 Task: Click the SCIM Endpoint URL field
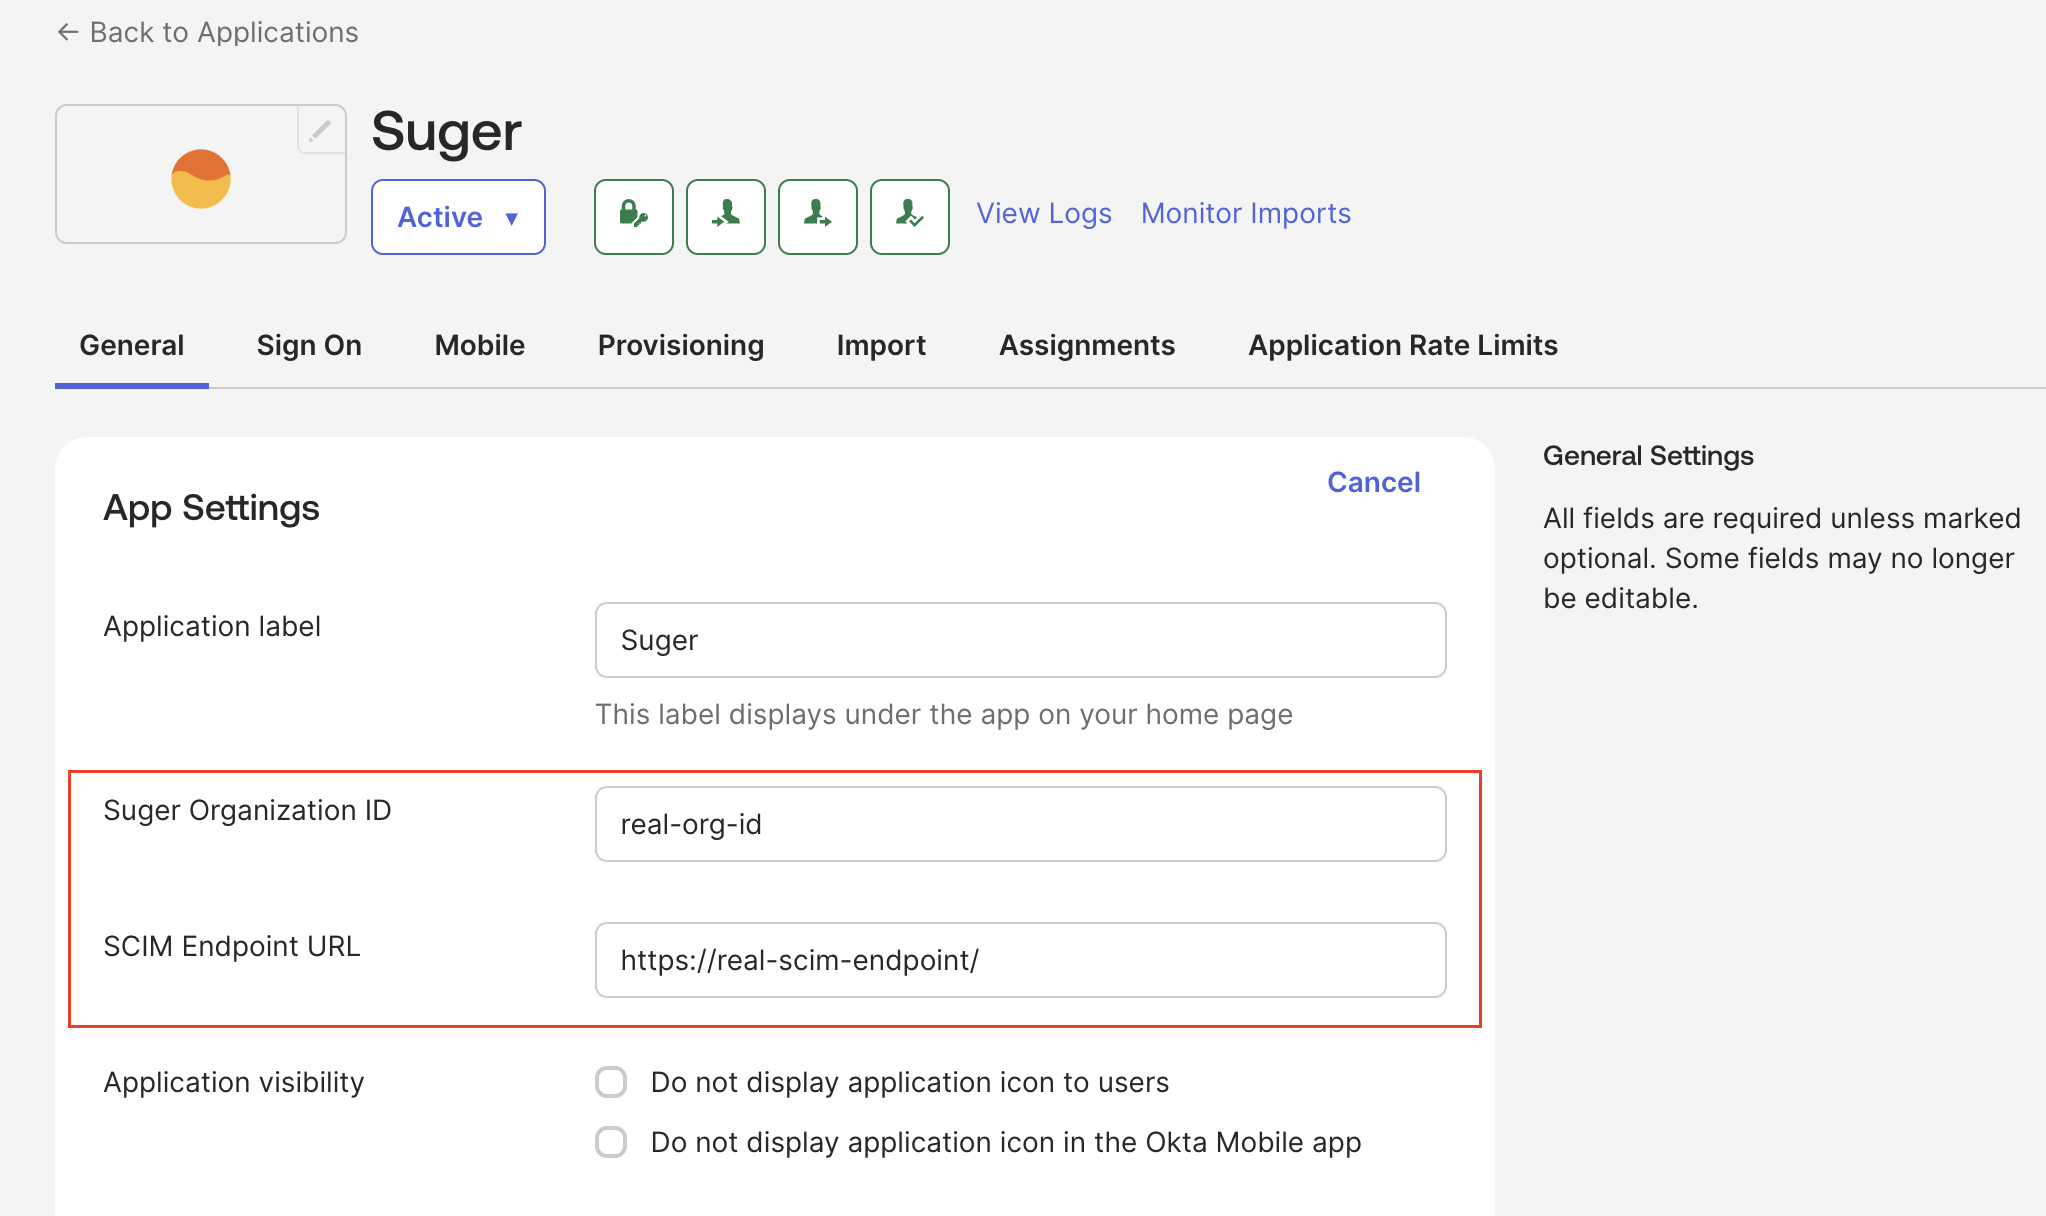point(1020,960)
